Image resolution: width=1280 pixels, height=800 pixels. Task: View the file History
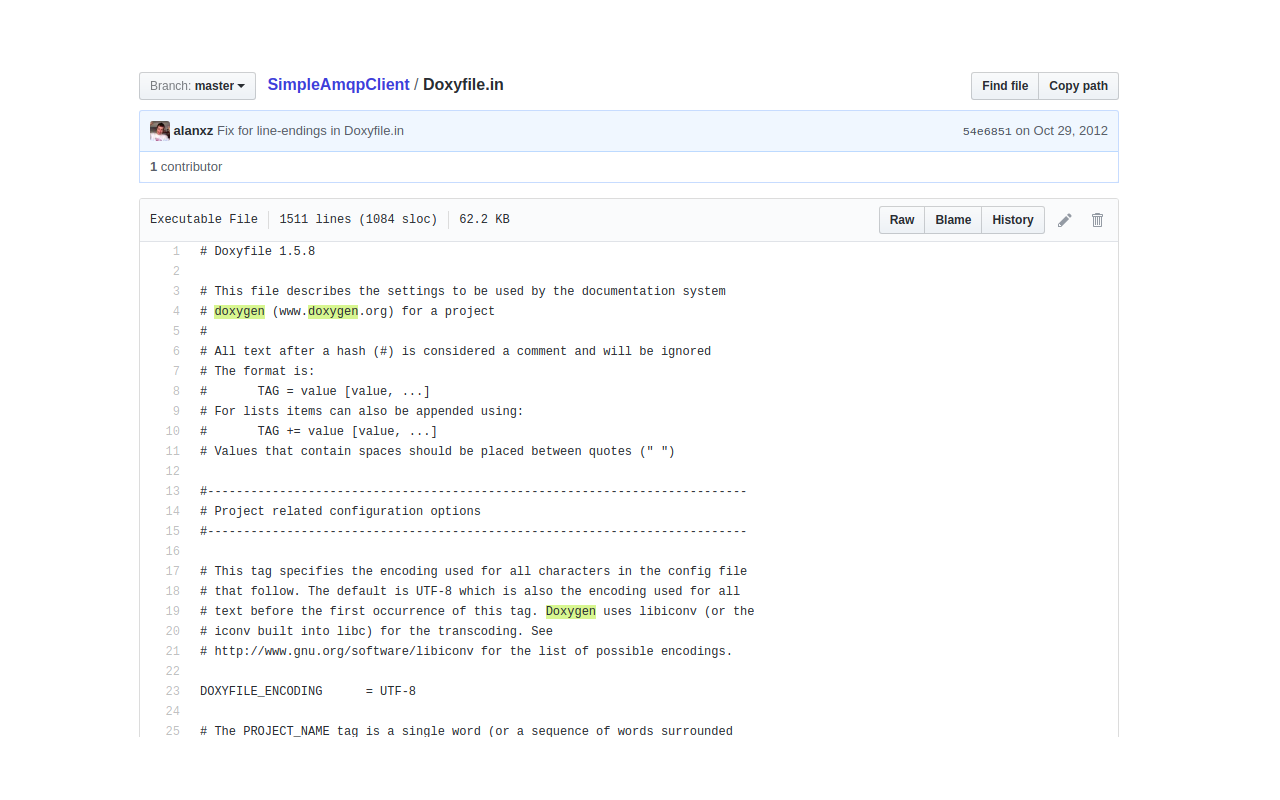click(1012, 219)
